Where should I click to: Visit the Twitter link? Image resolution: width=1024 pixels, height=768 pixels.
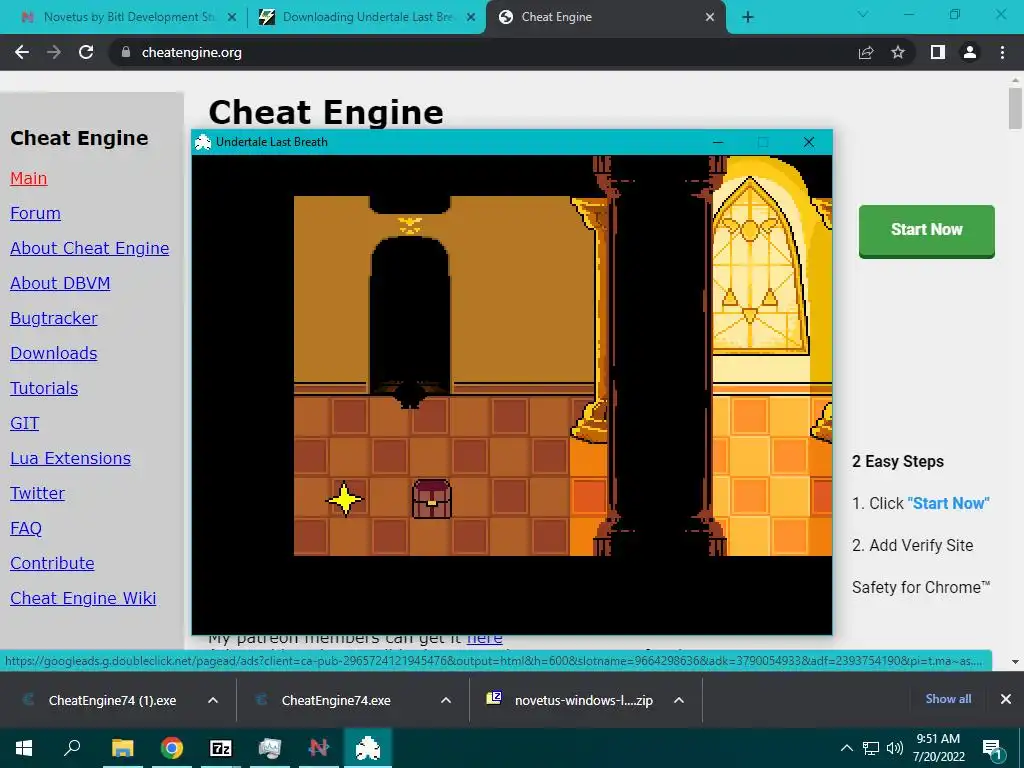click(37, 493)
